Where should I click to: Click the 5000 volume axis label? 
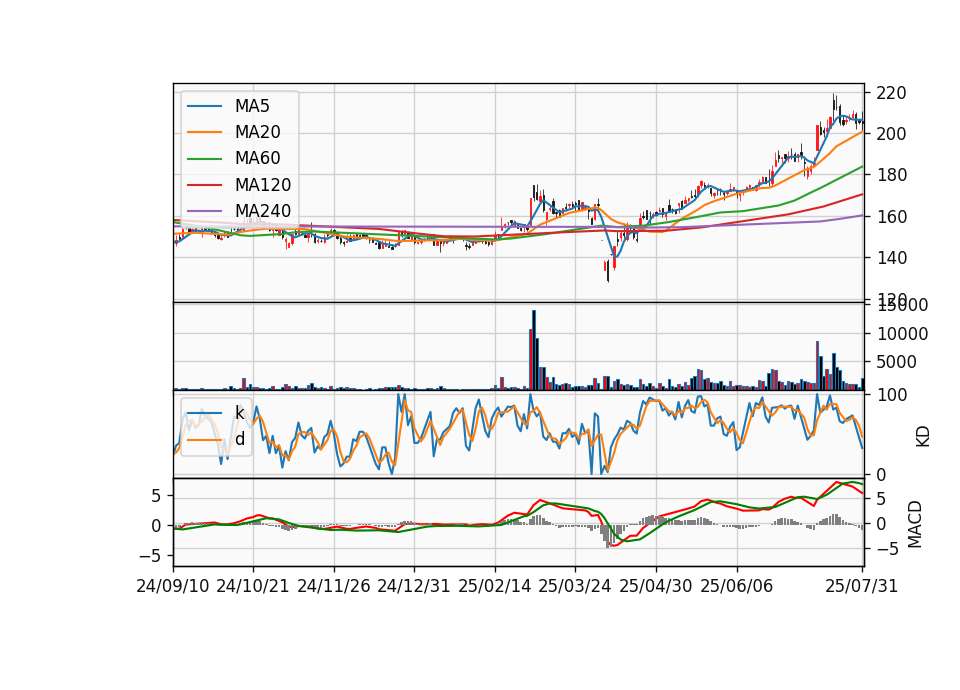[896, 362]
